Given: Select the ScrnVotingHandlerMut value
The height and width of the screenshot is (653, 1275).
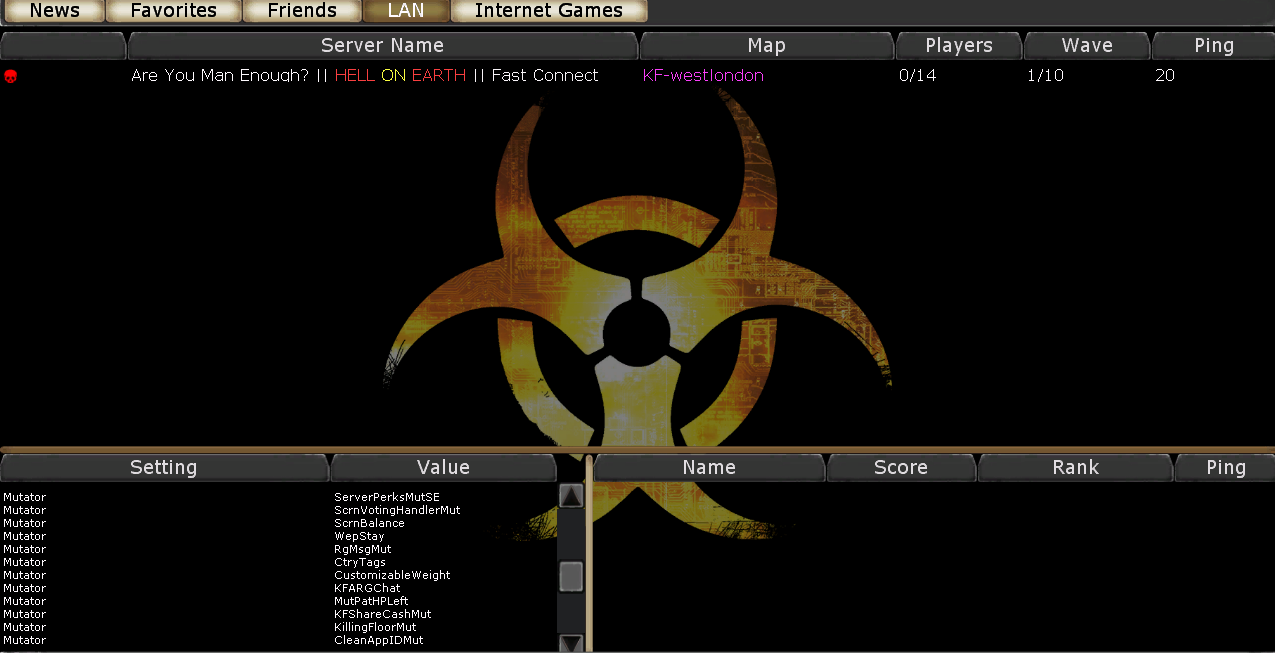Looking at the screenshot, I should coord(397,510).
